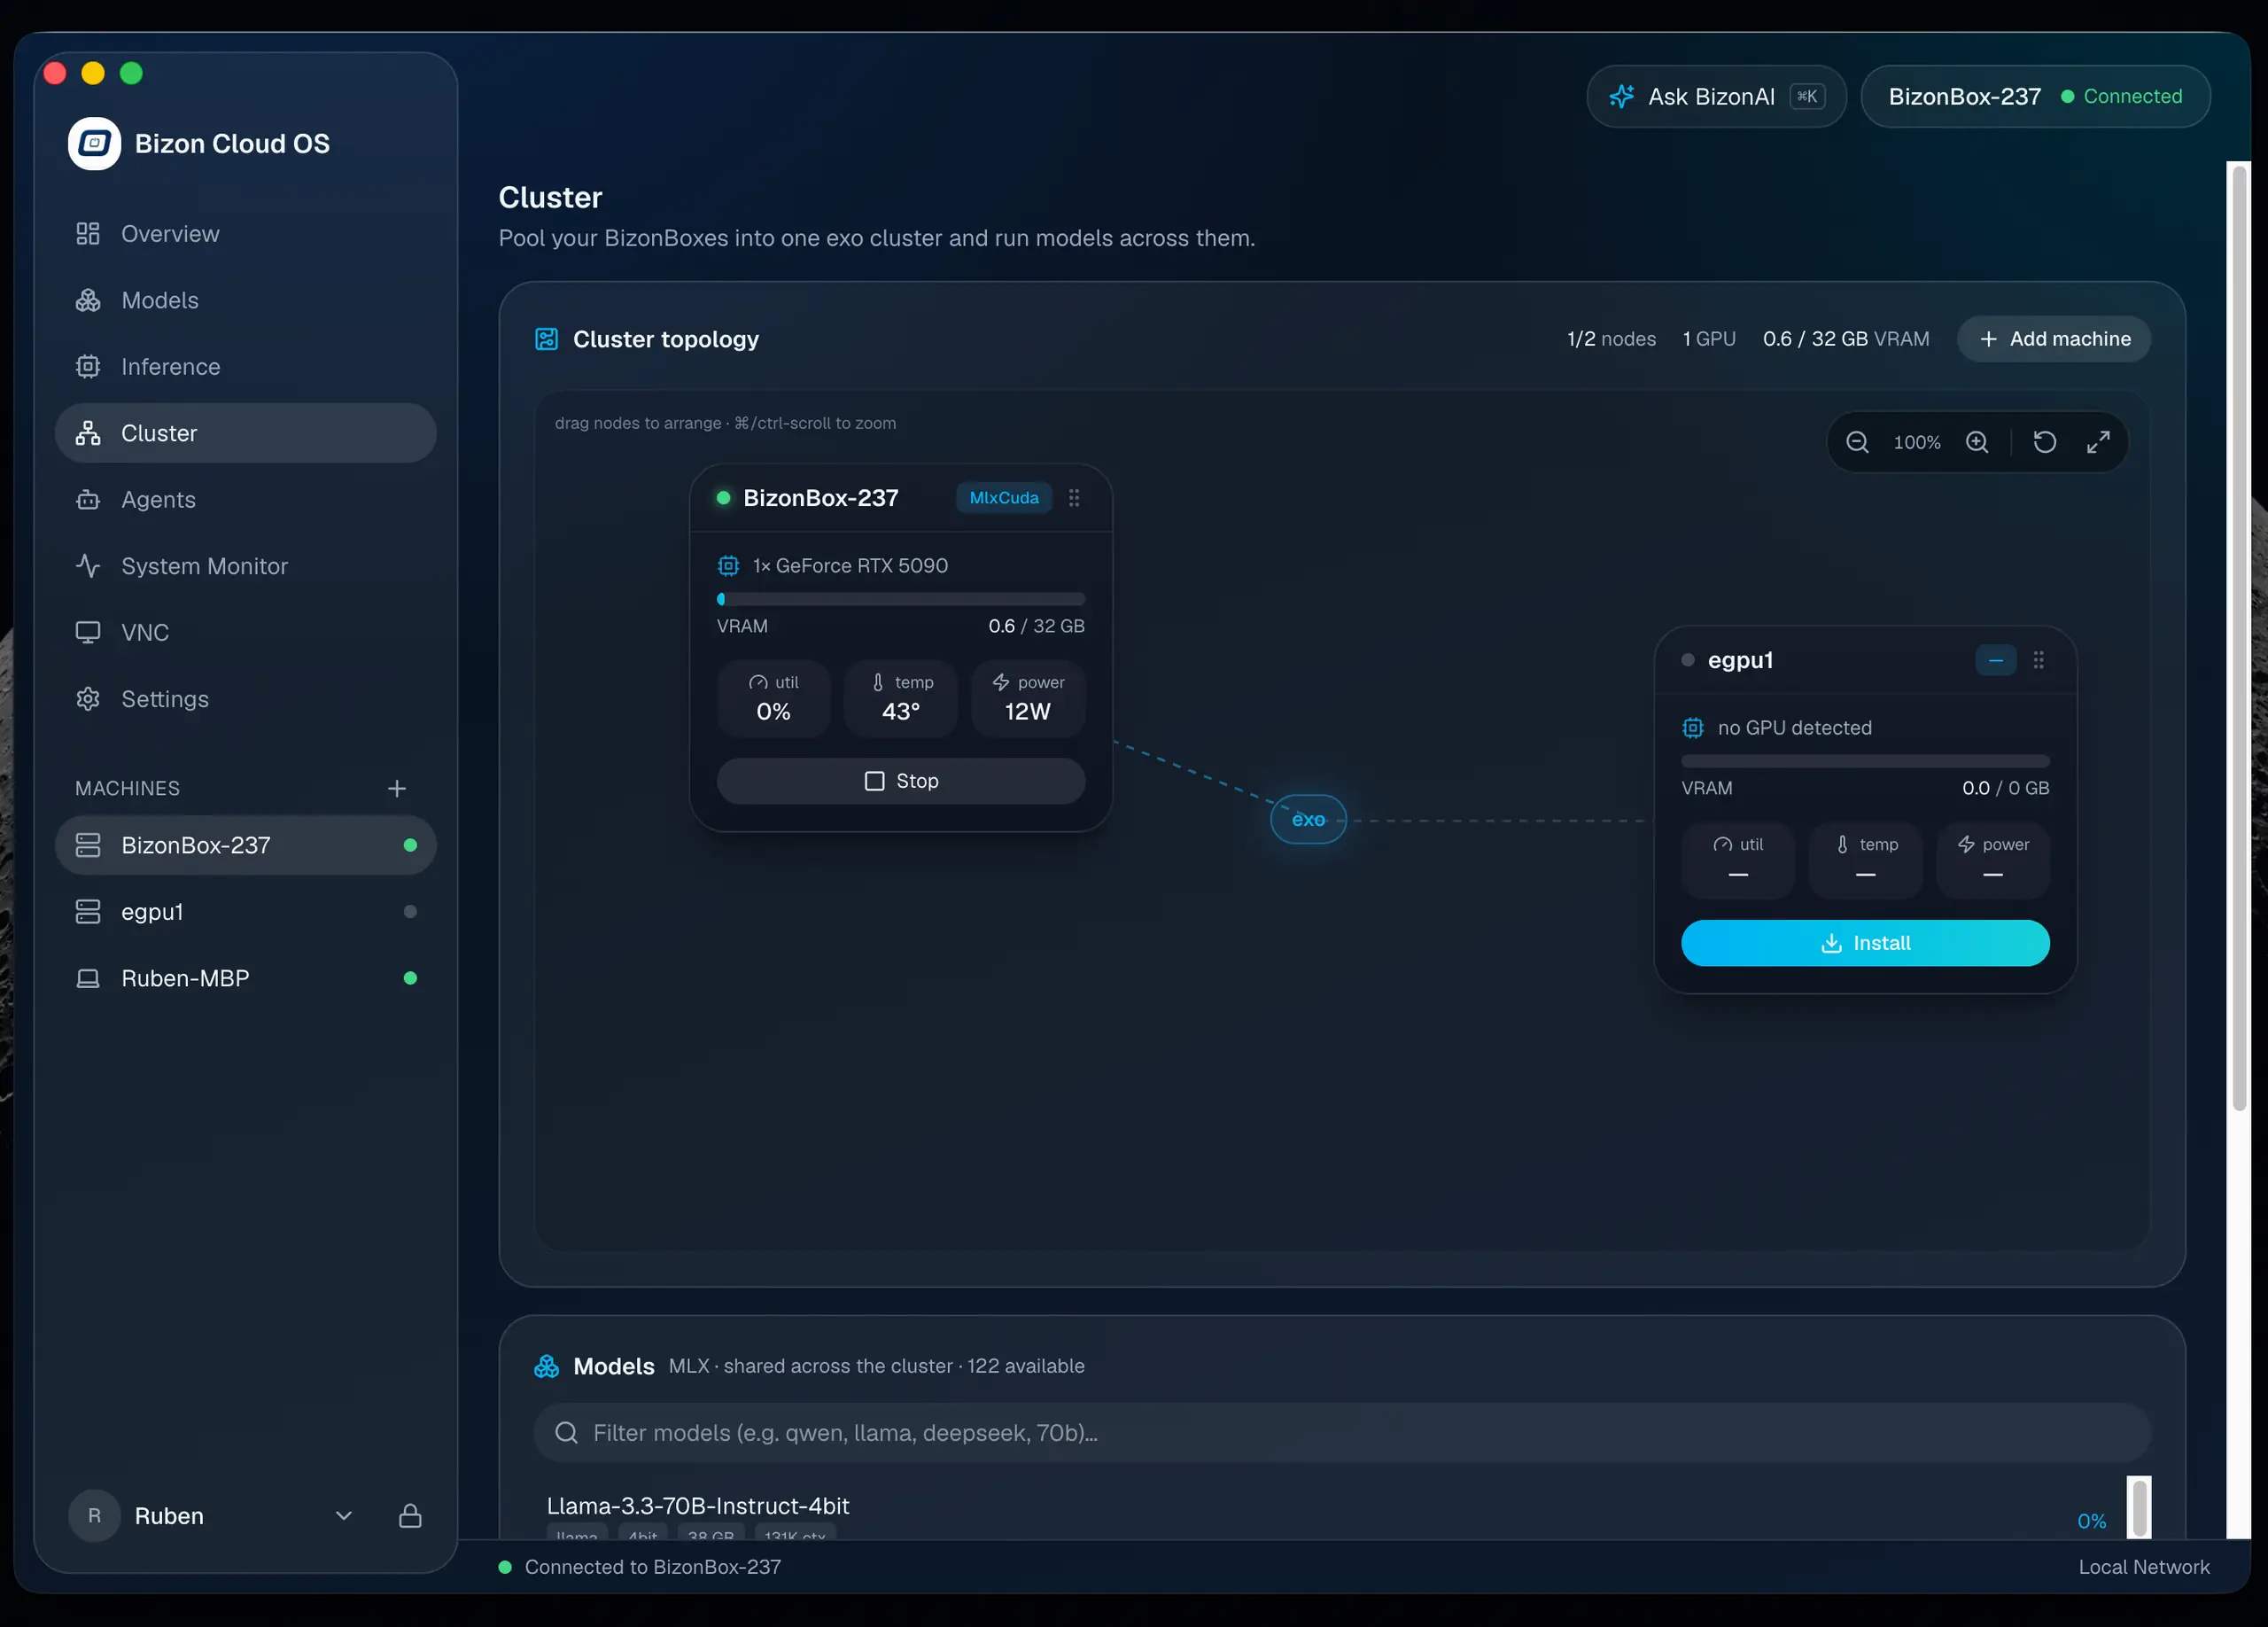The width and height of the screenshot is (2268, 1627).
Task: Expand topology canvas to fullscreen
Action: click(2098, 442)
